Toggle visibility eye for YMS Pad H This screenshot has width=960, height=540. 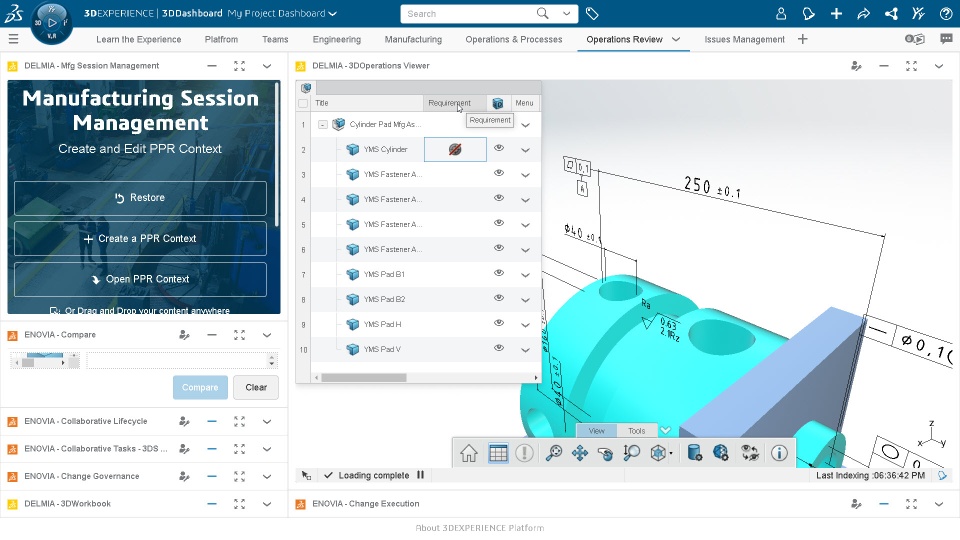(499, 323)
